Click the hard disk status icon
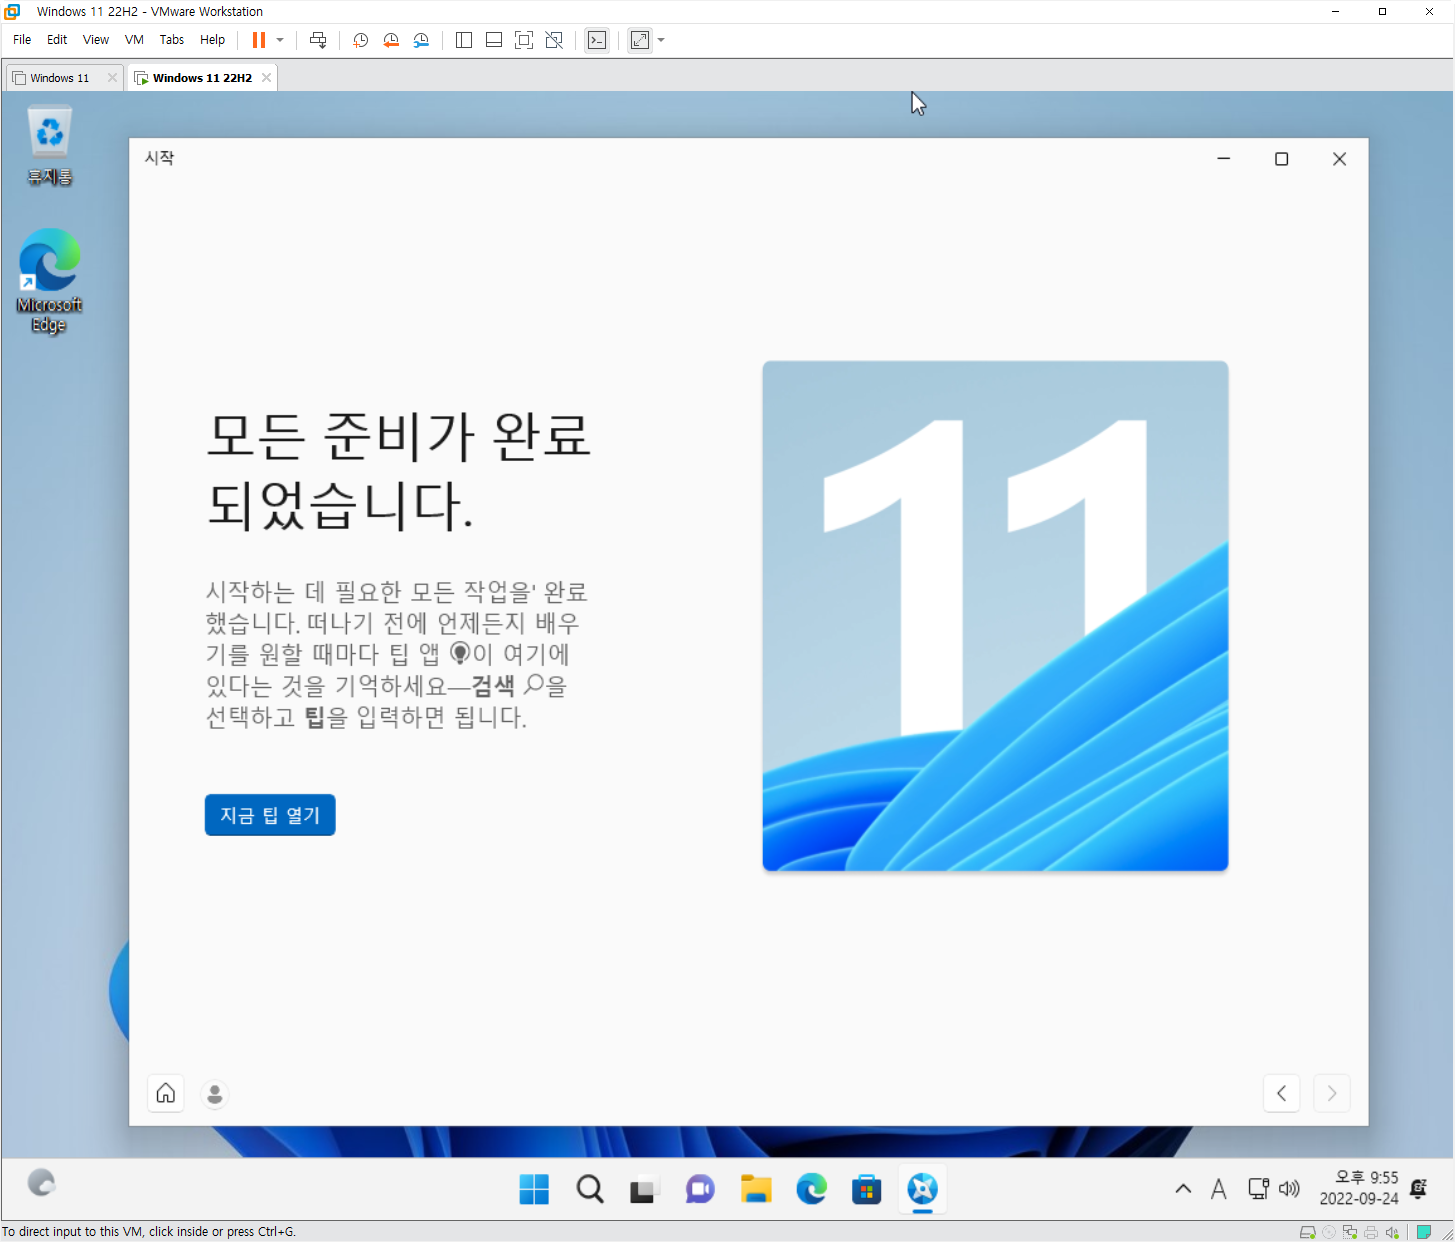Screen dimensions: 1455x1242 click(1307, 1232)
